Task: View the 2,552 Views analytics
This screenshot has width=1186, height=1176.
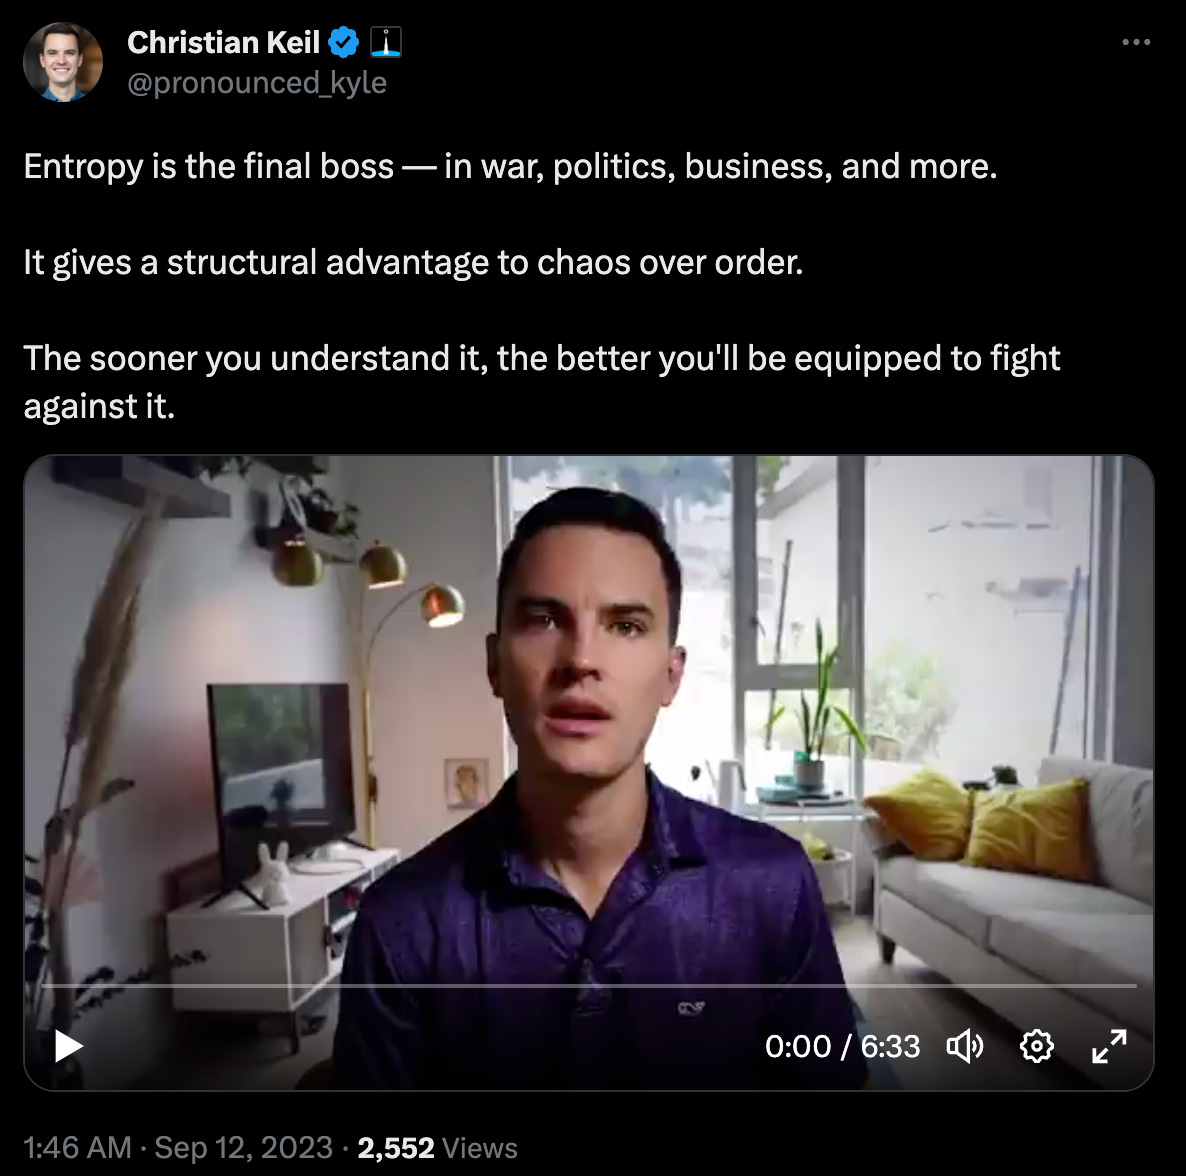Action: [x=437, y=1148]
